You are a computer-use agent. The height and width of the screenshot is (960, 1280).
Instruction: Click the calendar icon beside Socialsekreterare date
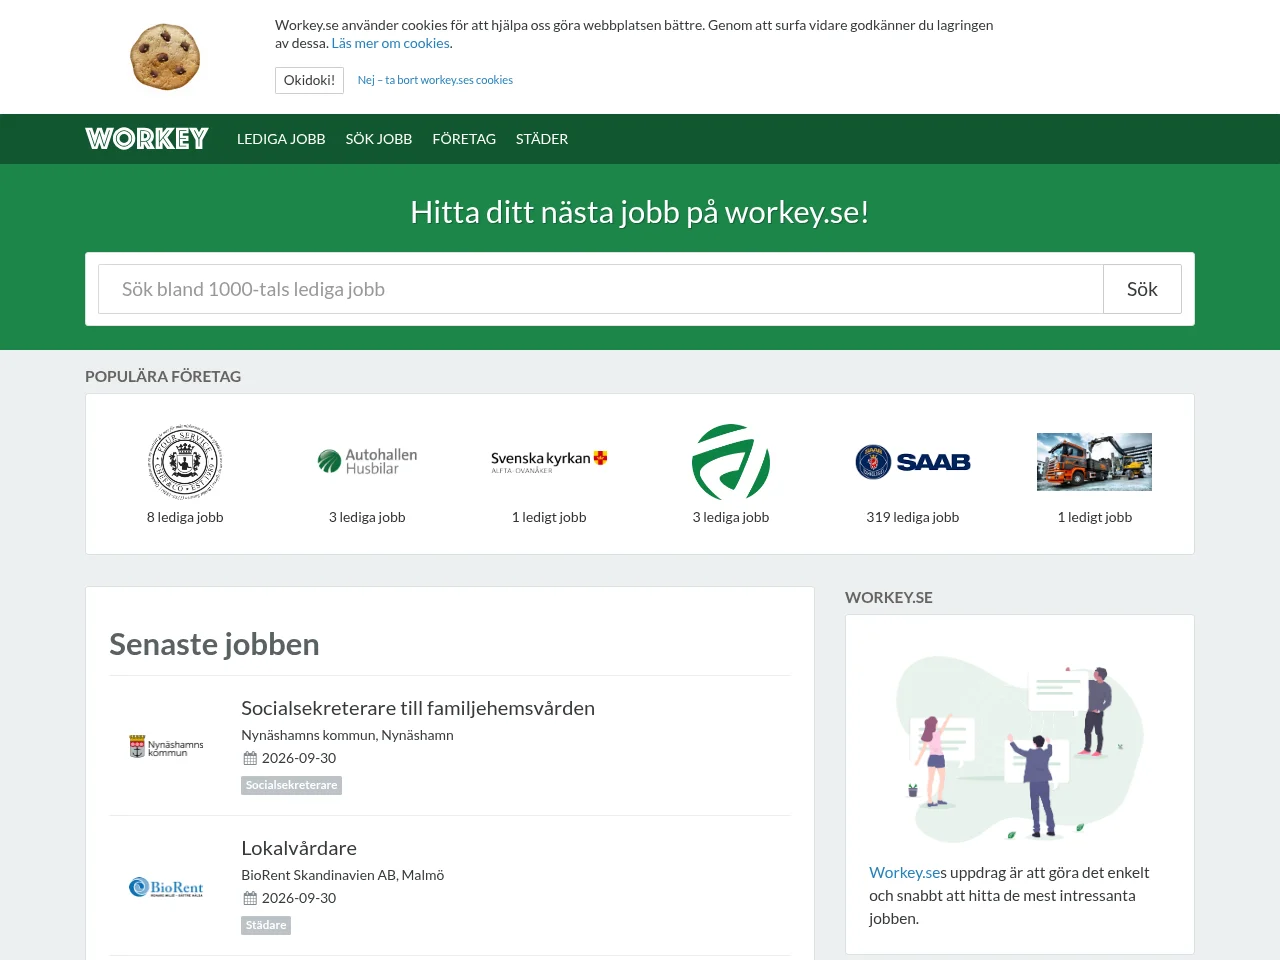(x=250, y=758)
